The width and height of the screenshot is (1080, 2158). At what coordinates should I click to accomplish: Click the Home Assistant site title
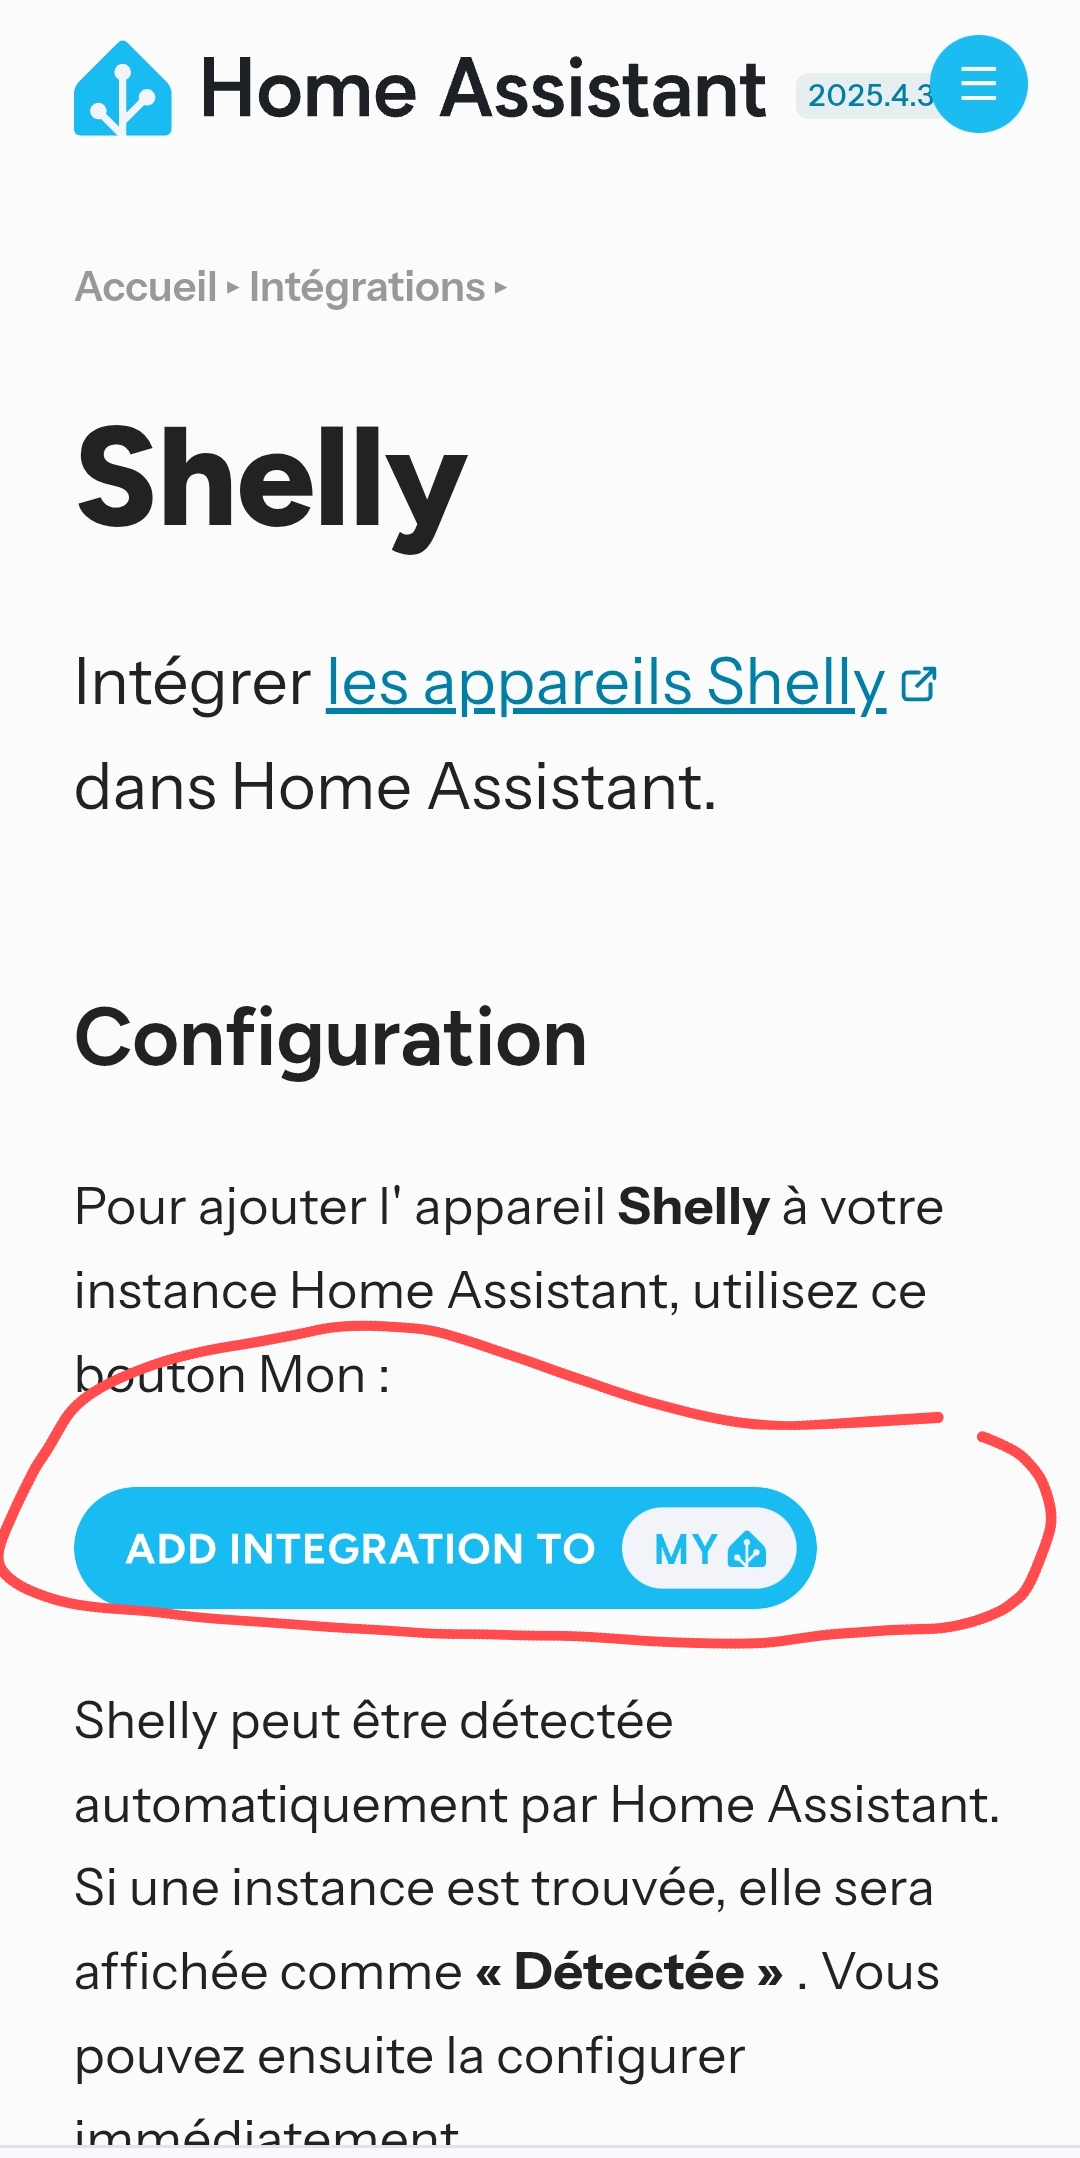tap(484, 89)
